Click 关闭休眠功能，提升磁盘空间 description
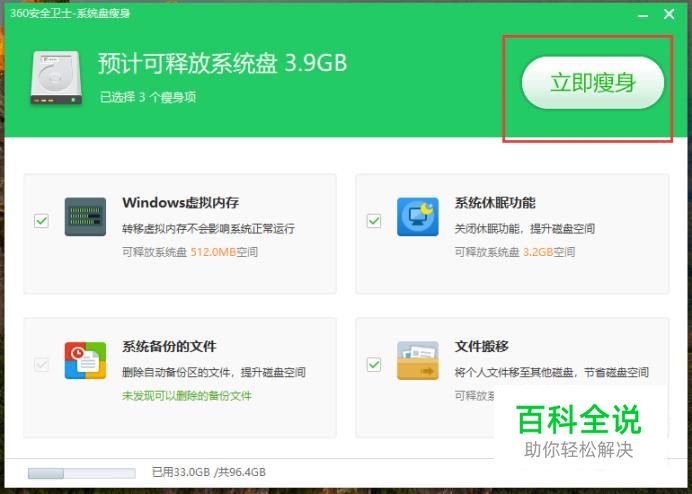 click(x=525, y=229)
